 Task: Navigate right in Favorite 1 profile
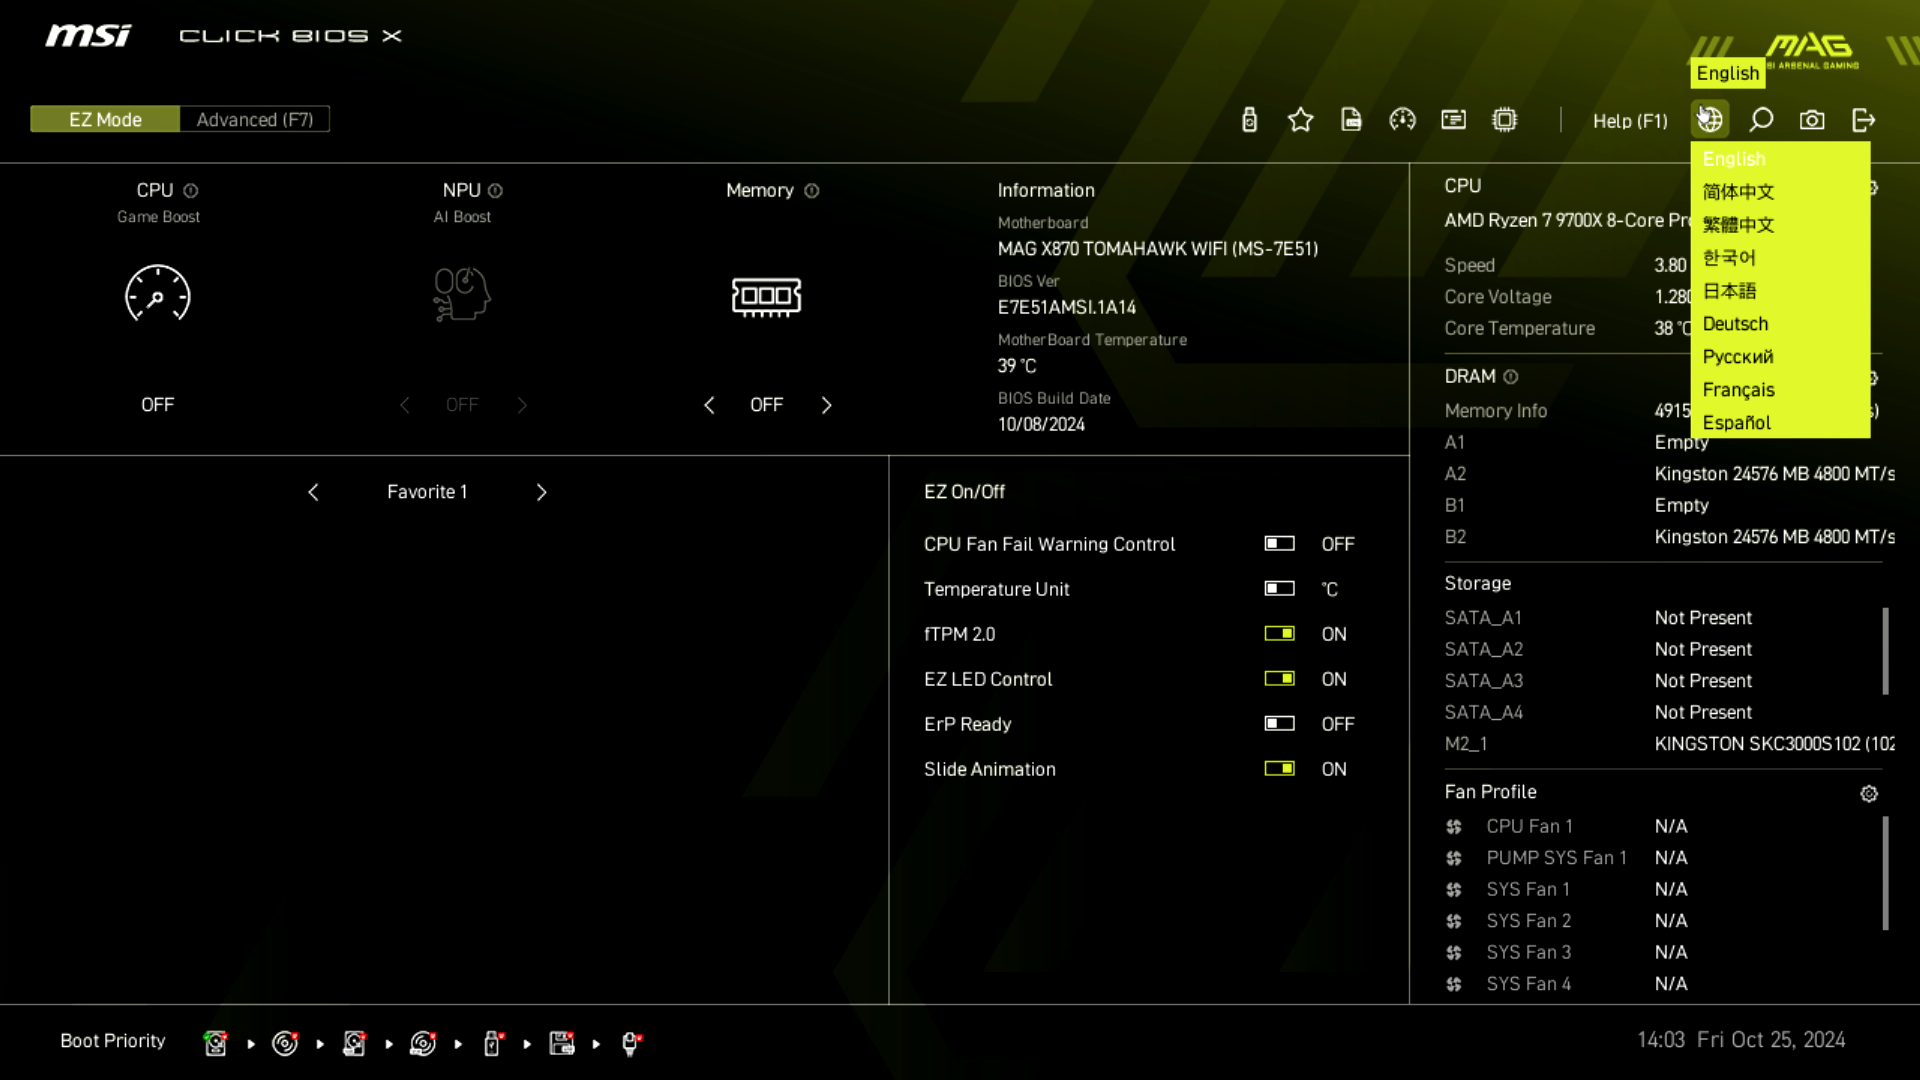pyautogui.click(x=542, y=491)
